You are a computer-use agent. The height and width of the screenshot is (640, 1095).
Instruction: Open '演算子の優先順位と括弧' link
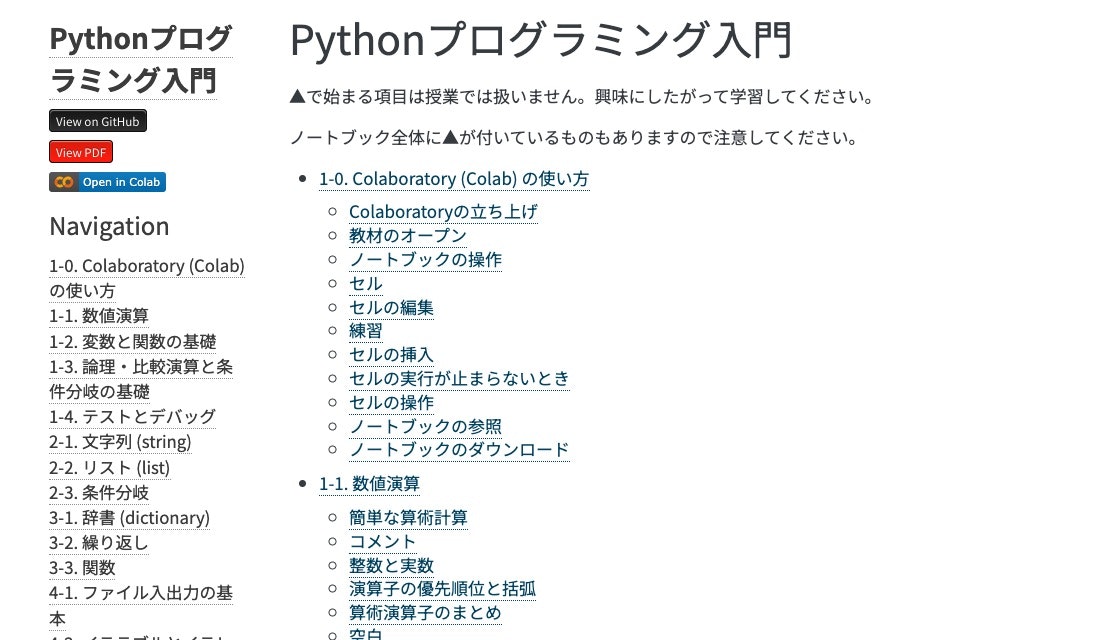[x=442, y=588]
